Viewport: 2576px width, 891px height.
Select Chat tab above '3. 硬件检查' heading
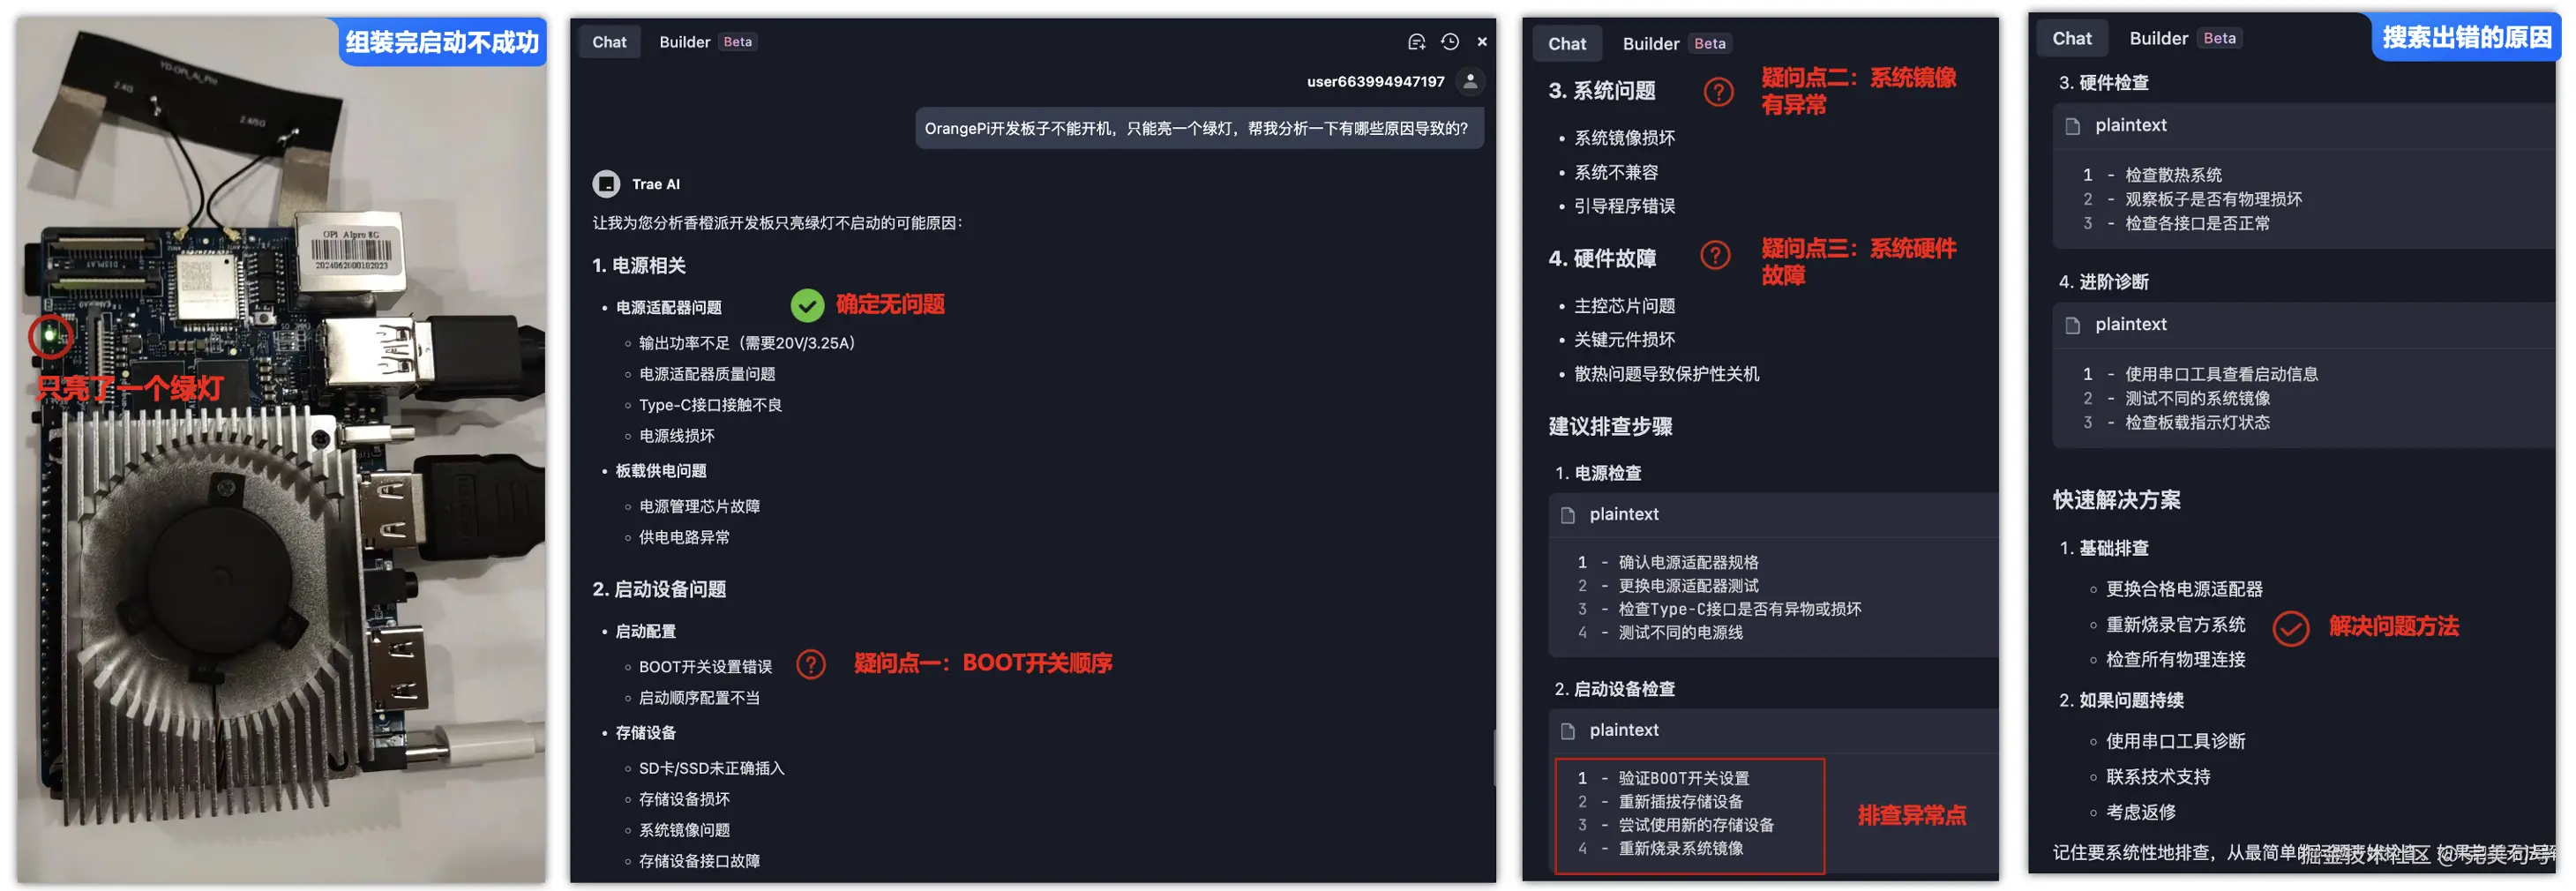click(2071, 38)
